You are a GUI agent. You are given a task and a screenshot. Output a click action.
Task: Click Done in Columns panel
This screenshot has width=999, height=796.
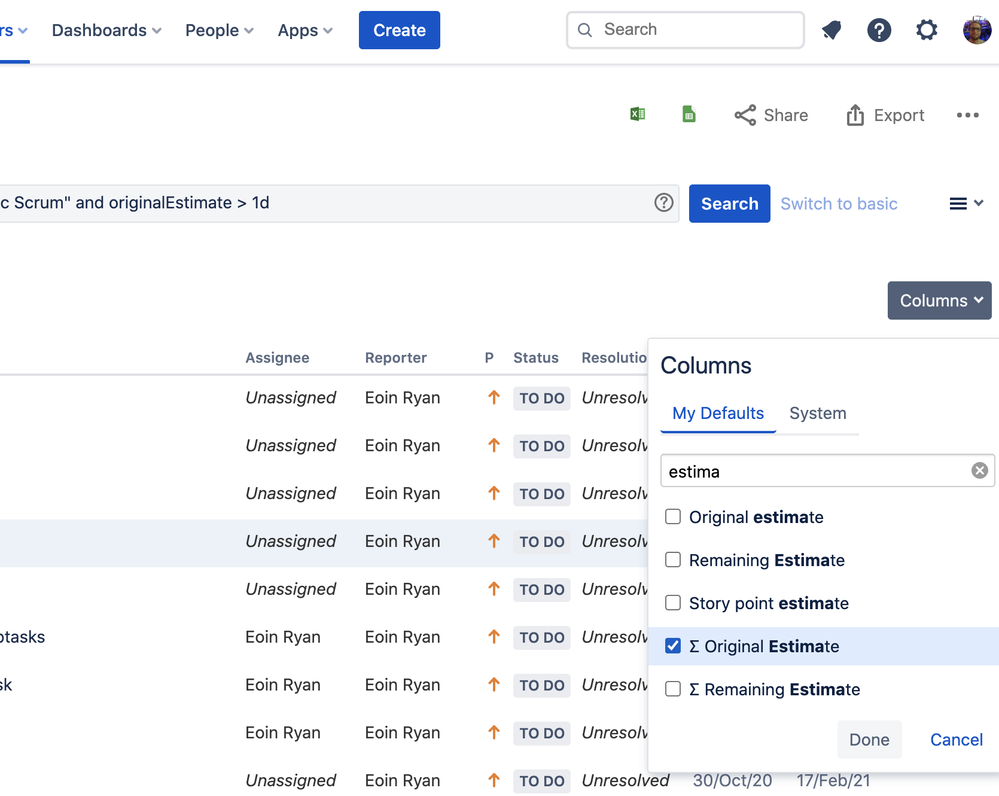869,739
